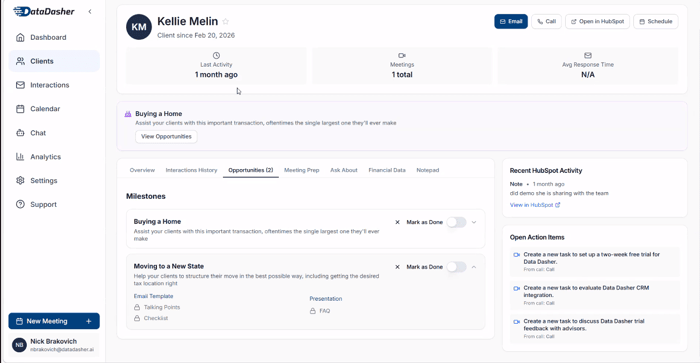Click the Interactions envelope icon

point(20,85)
